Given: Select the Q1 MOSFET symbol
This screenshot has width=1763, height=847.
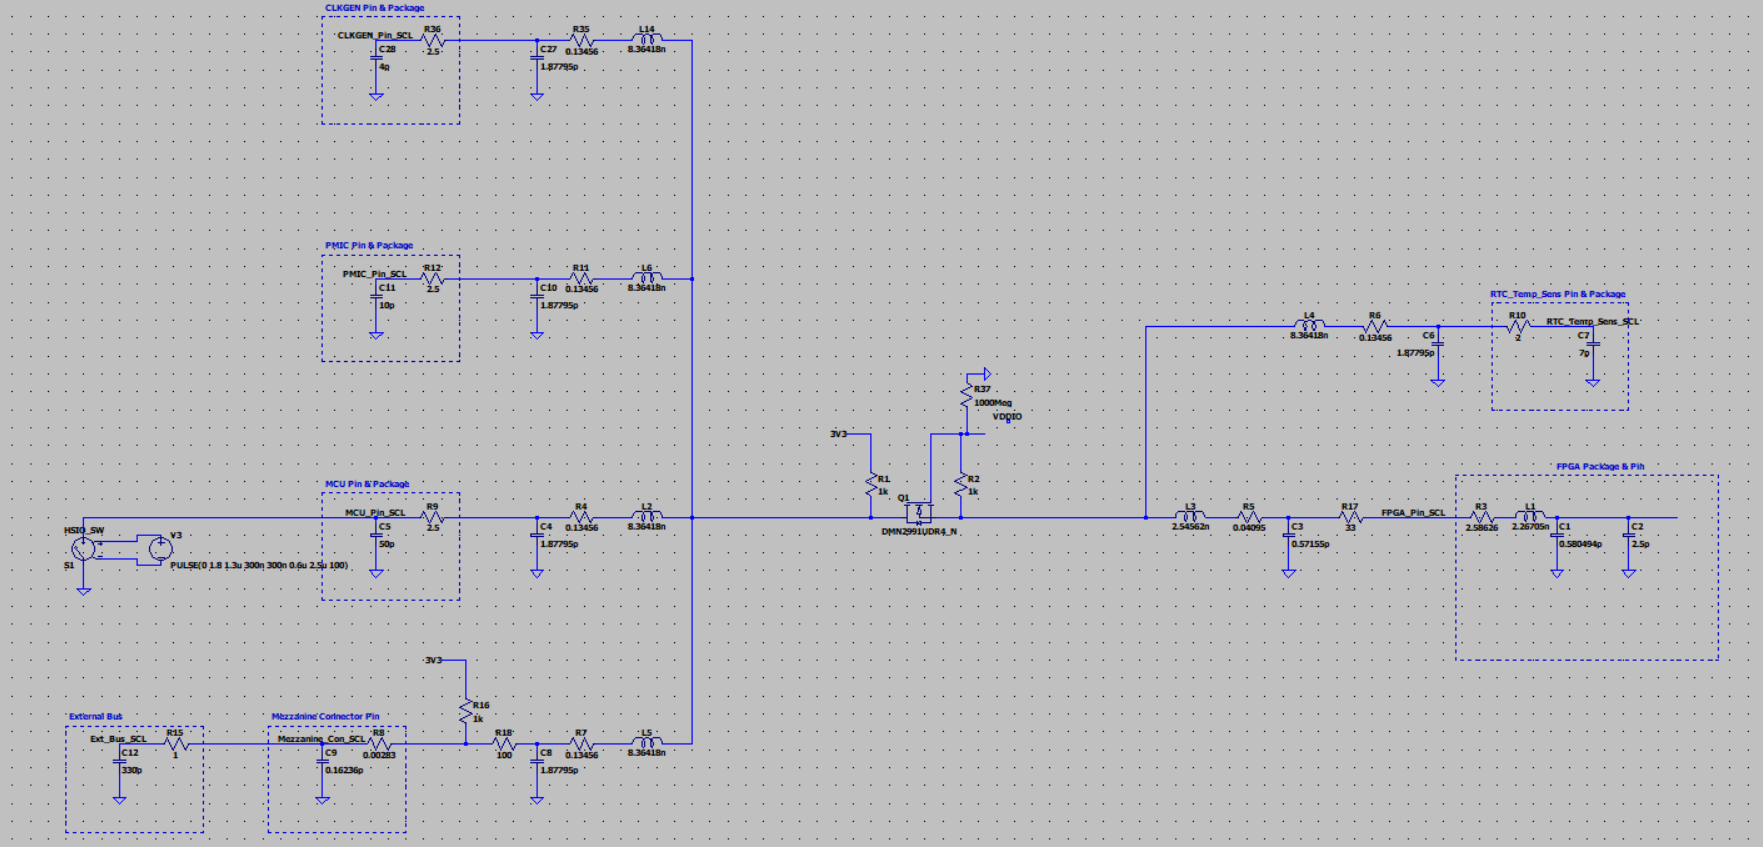Looking at the screenshot, I should coord(918,513).
